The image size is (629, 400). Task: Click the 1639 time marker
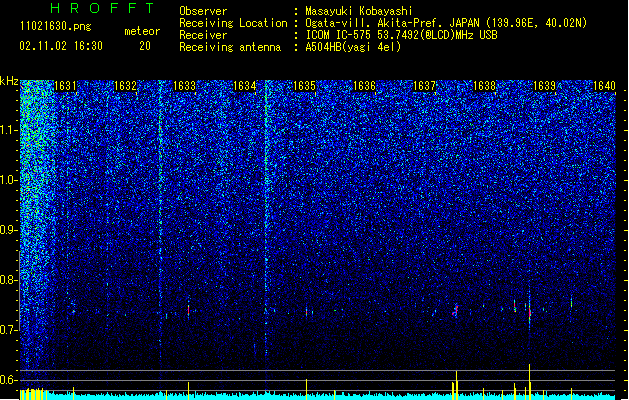[545, 86]
